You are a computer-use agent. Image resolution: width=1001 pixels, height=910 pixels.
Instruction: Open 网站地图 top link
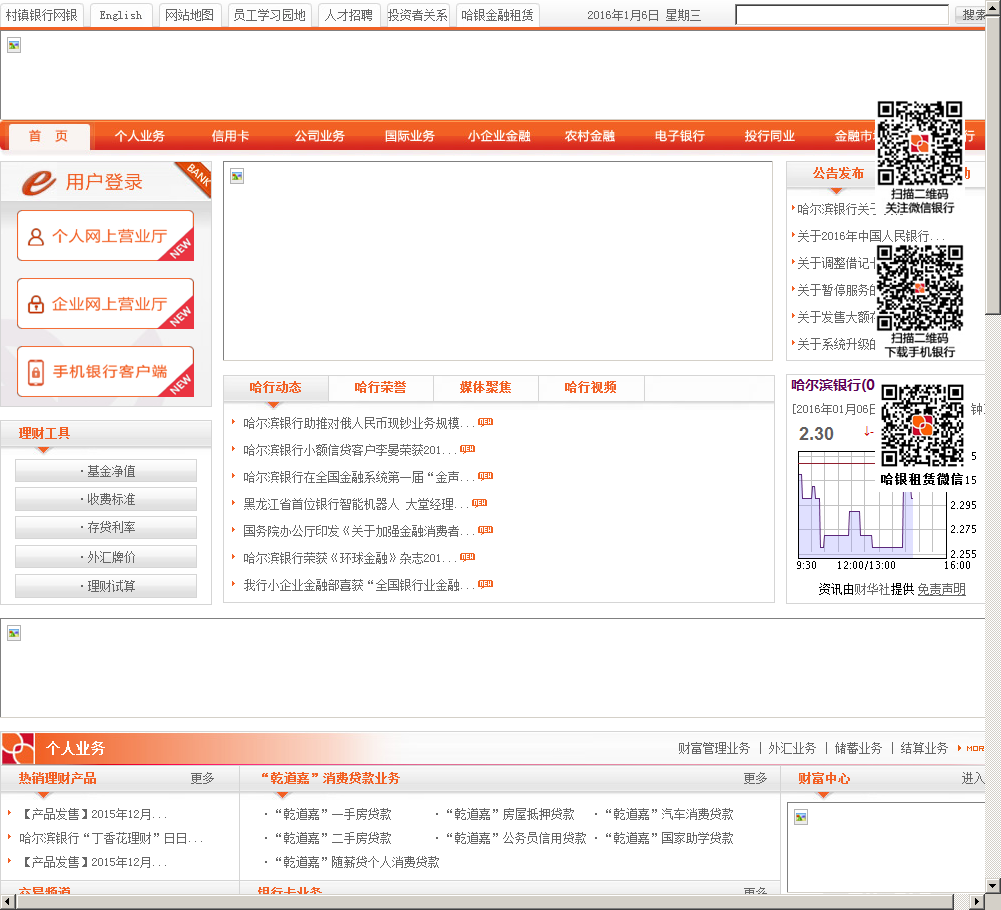click(190, 15)
